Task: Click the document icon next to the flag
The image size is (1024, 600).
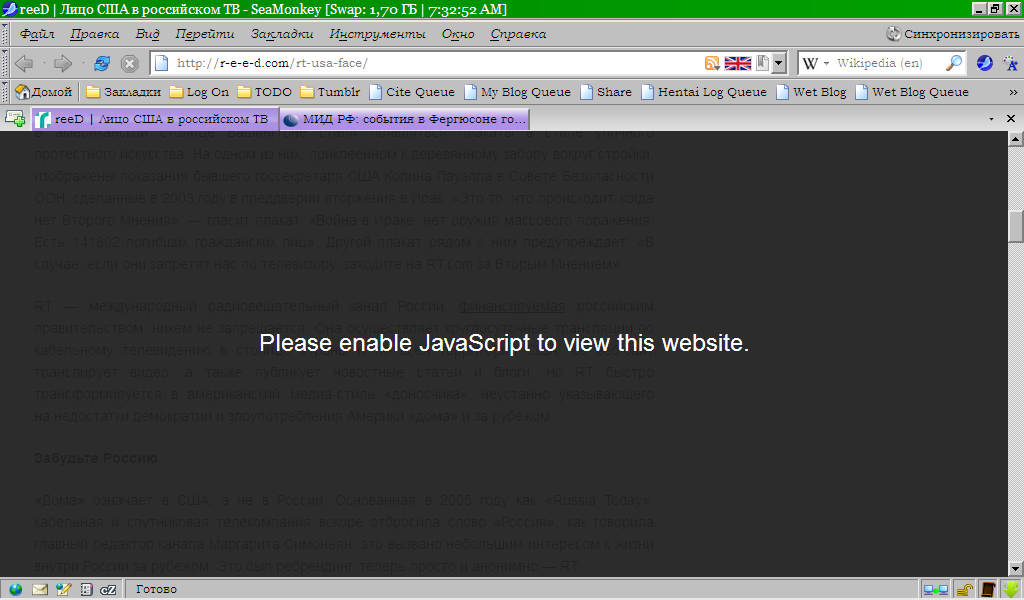Action: (x=762, y=63)
